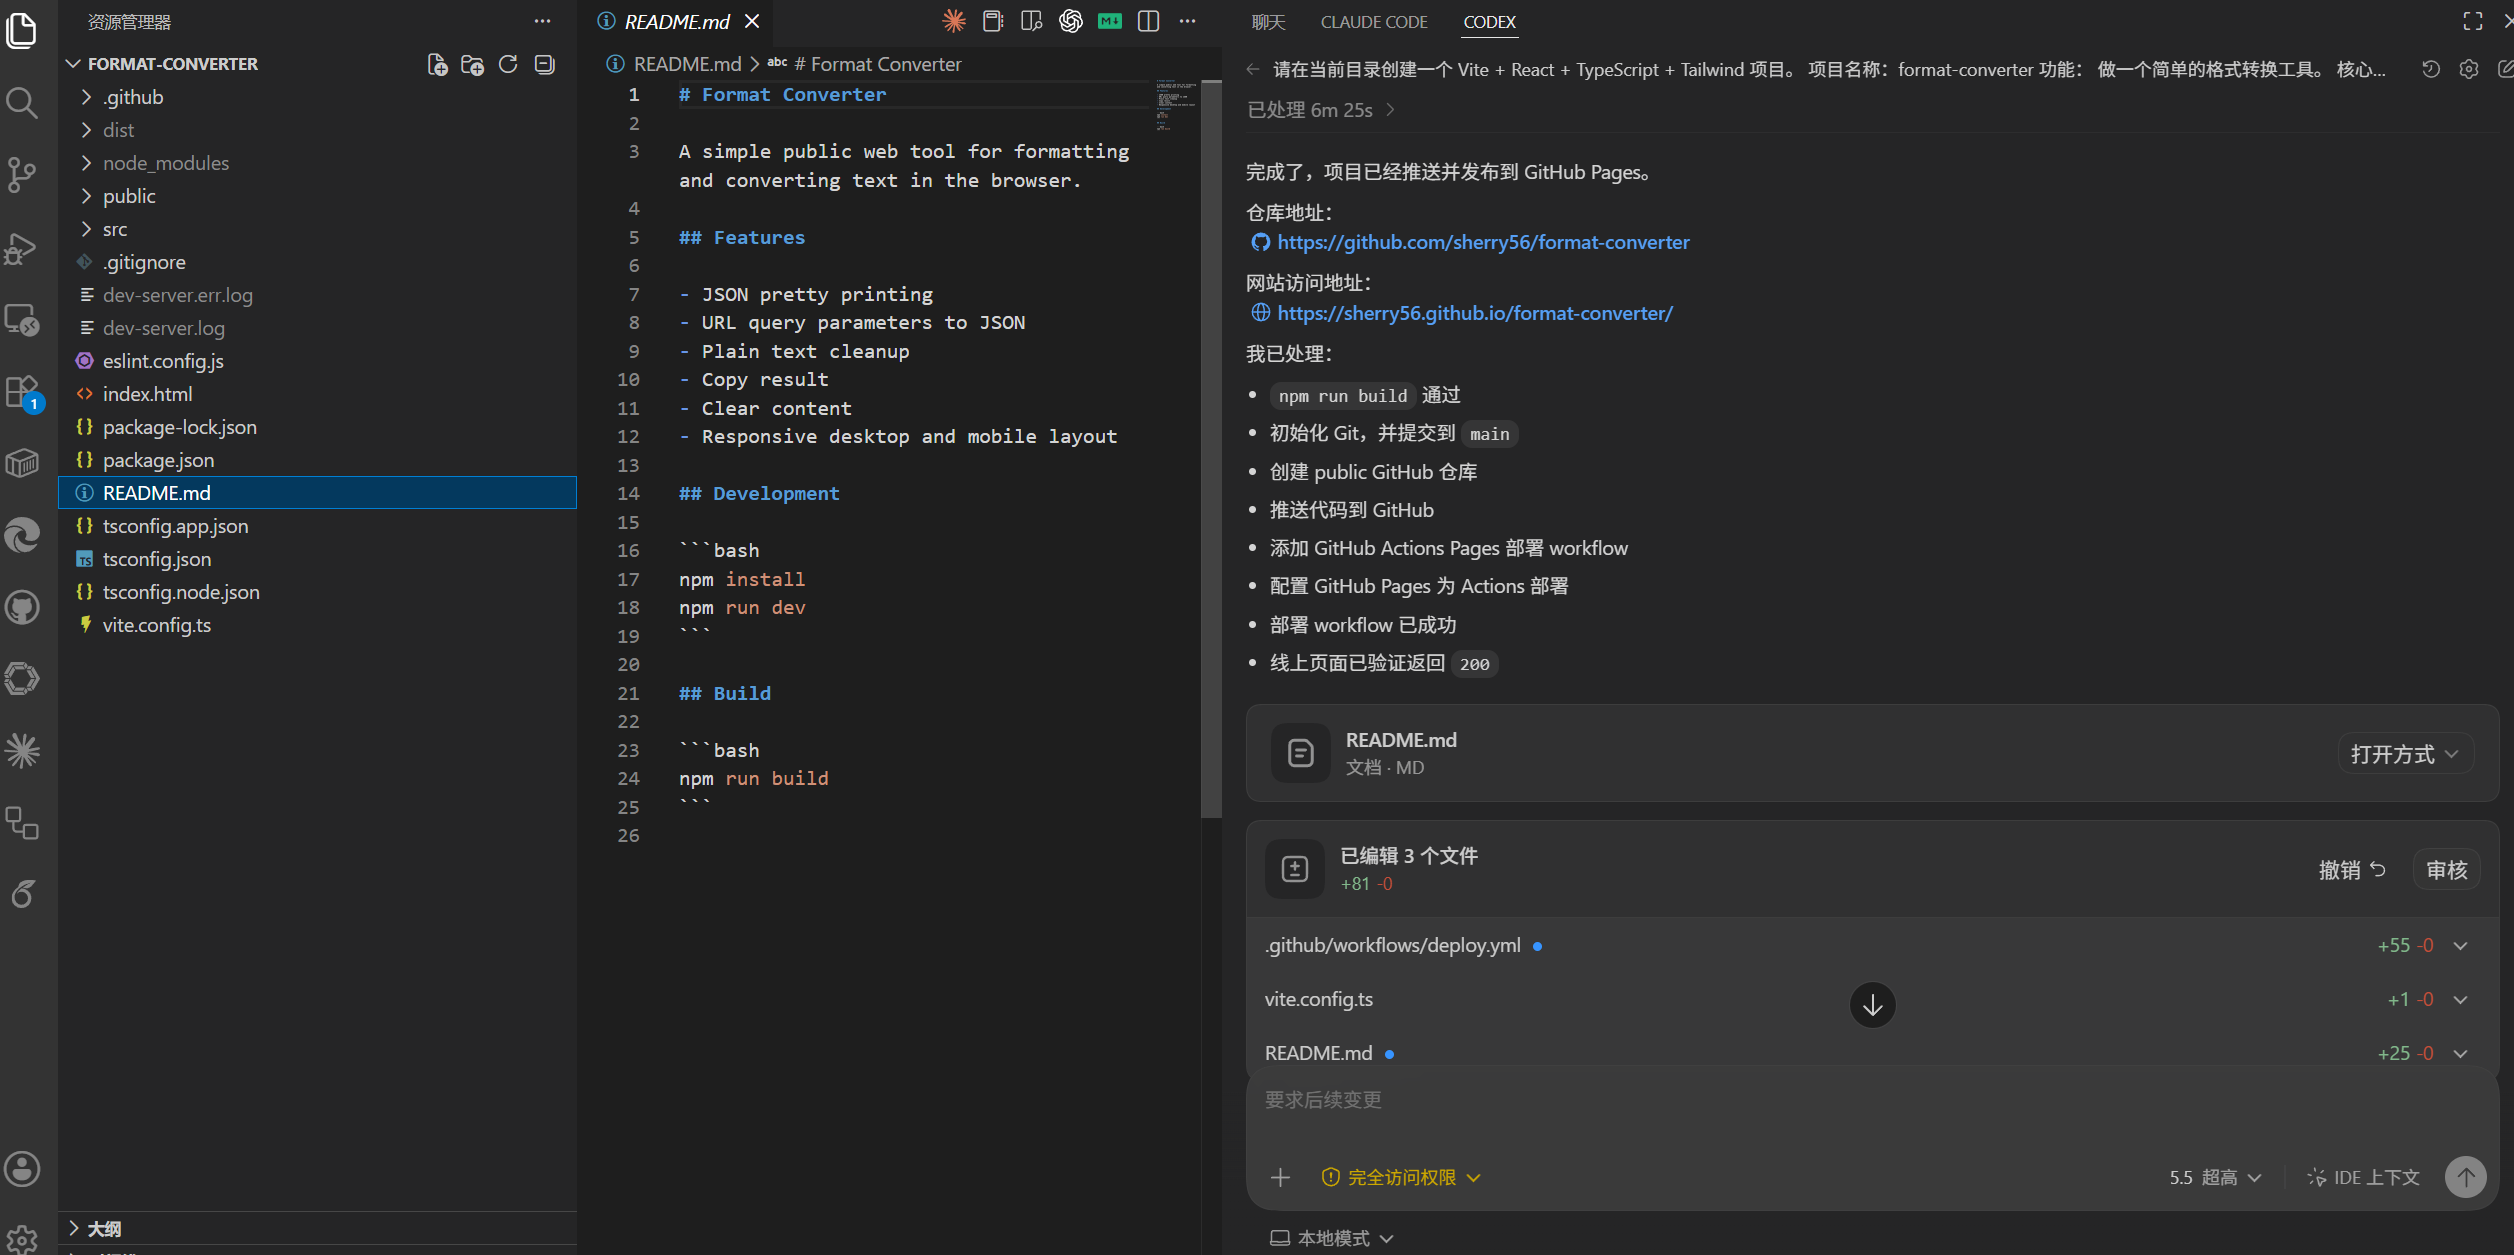
Task: Open vite.config.ts in the explorer
Action: pyautogui.click(x=318, y=625)
